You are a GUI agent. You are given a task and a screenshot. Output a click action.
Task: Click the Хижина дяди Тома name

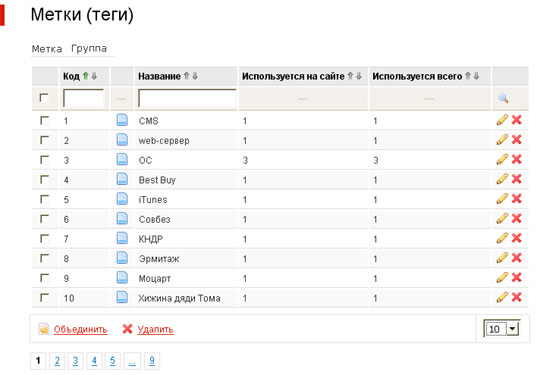[x=179, y=298]
